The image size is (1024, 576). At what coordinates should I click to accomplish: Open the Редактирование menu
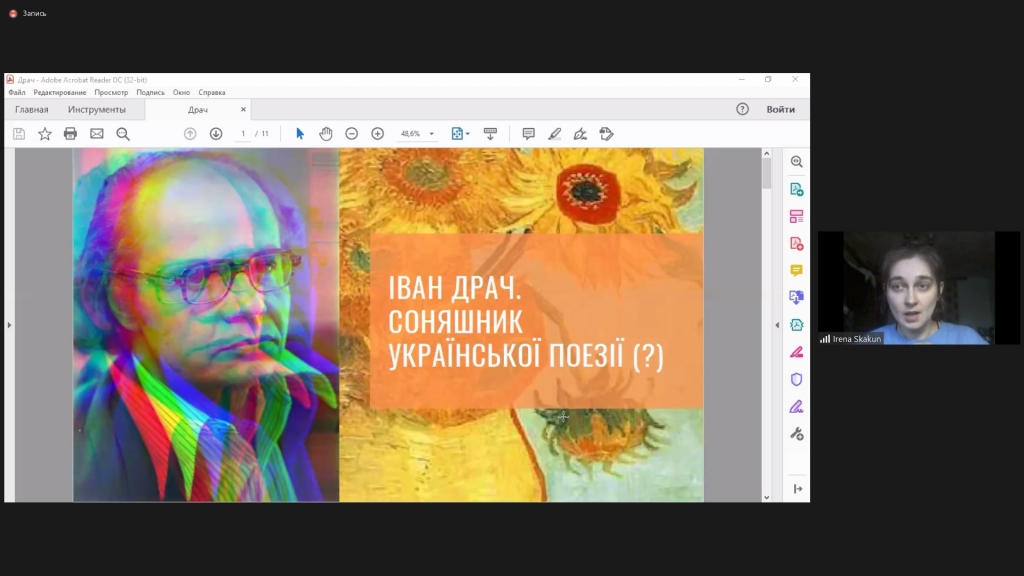click(x=60, y=93)
